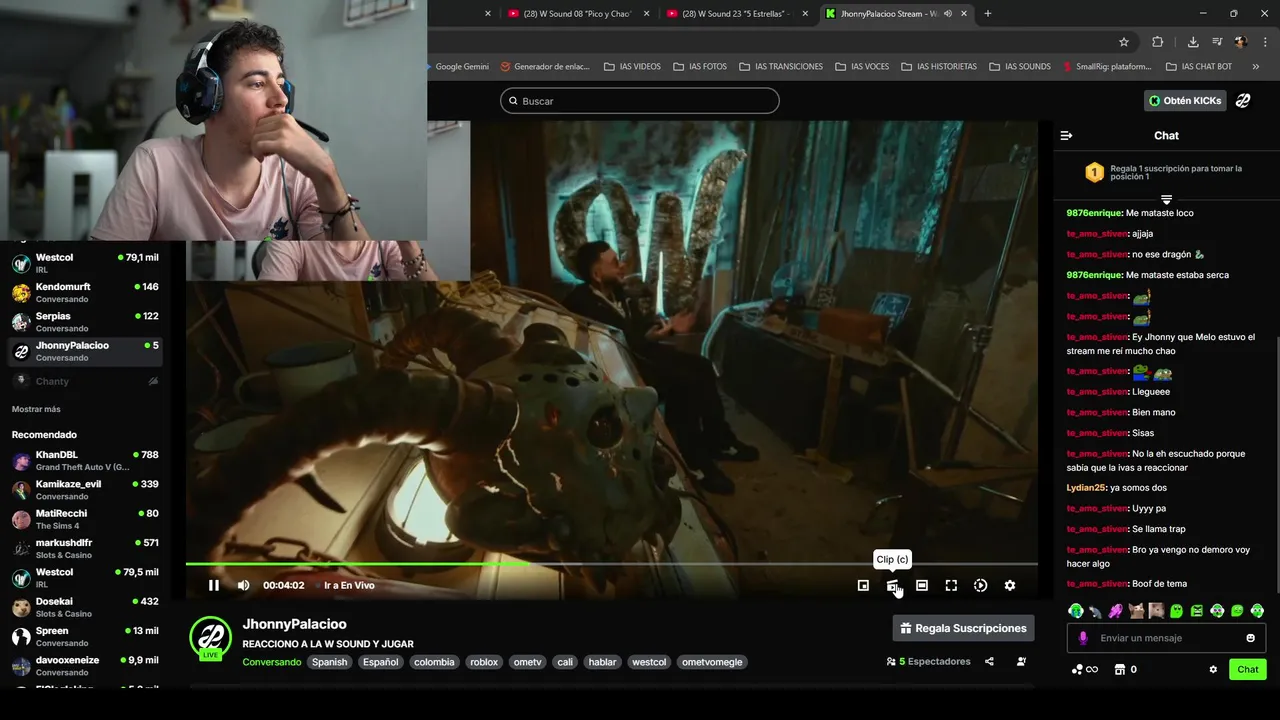View 5 Espectadores viewer count
Image resolution: width=1280 pixels, height=720 pixels.
click(x=928, y=661)
